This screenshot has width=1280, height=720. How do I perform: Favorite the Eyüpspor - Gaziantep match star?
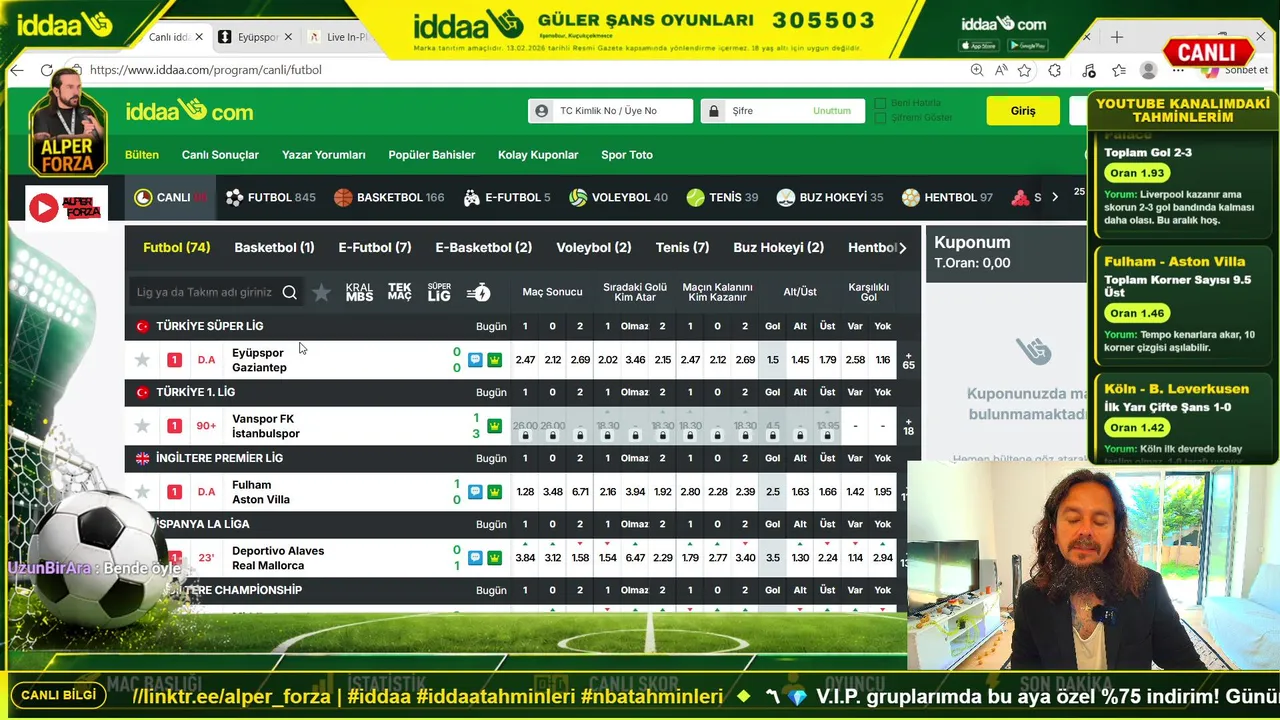[x=142, y=360]
